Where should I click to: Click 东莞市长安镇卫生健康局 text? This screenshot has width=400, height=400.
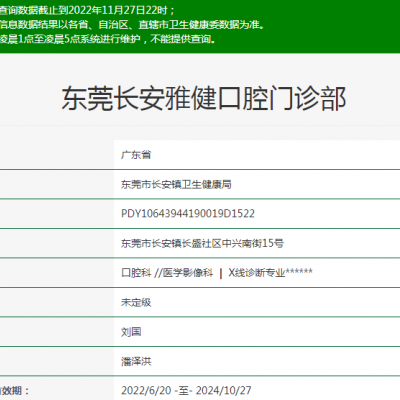click(176, 184)
